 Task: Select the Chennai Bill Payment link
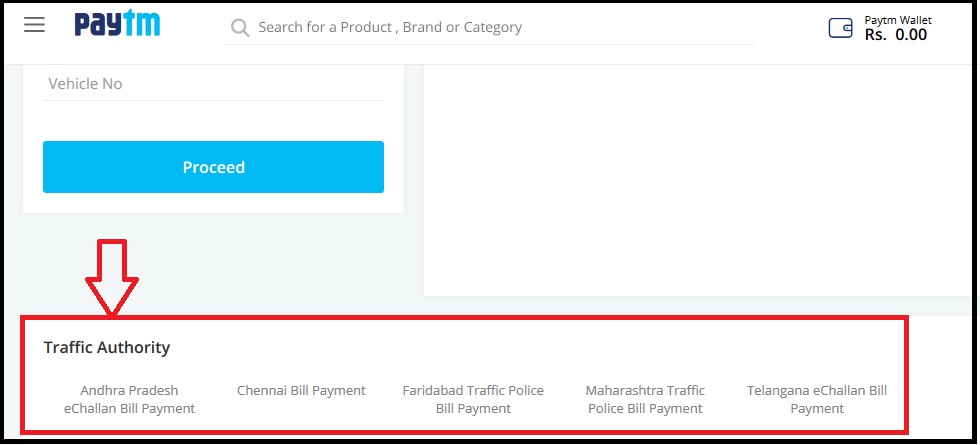point(301,390)
